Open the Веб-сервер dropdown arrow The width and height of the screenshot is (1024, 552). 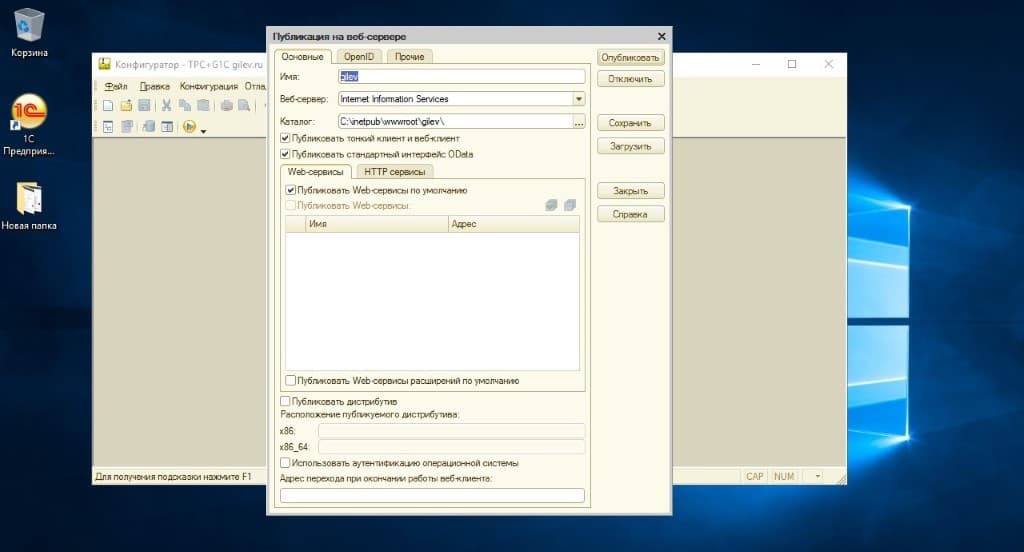[579, 99]
